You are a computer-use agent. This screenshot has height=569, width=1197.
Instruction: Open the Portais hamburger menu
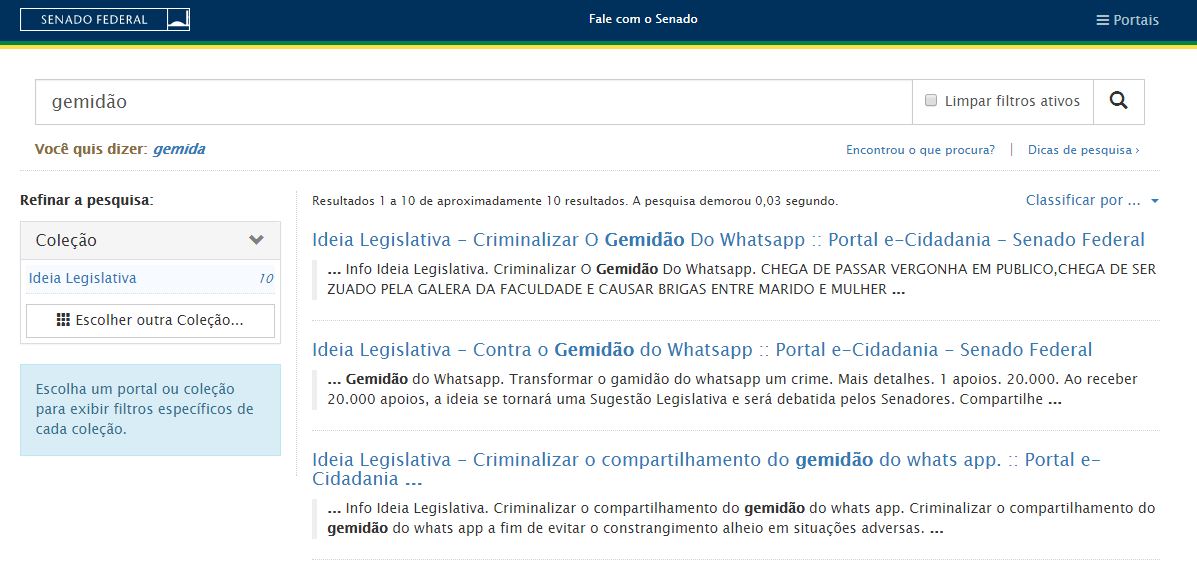pyautogui.click(x=1127, y=20)
